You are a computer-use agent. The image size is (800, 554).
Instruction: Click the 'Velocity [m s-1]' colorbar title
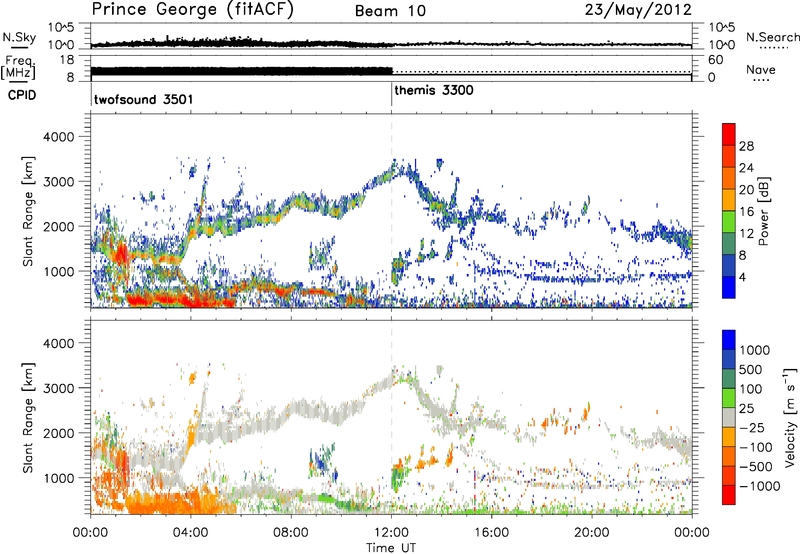point(790,417)
